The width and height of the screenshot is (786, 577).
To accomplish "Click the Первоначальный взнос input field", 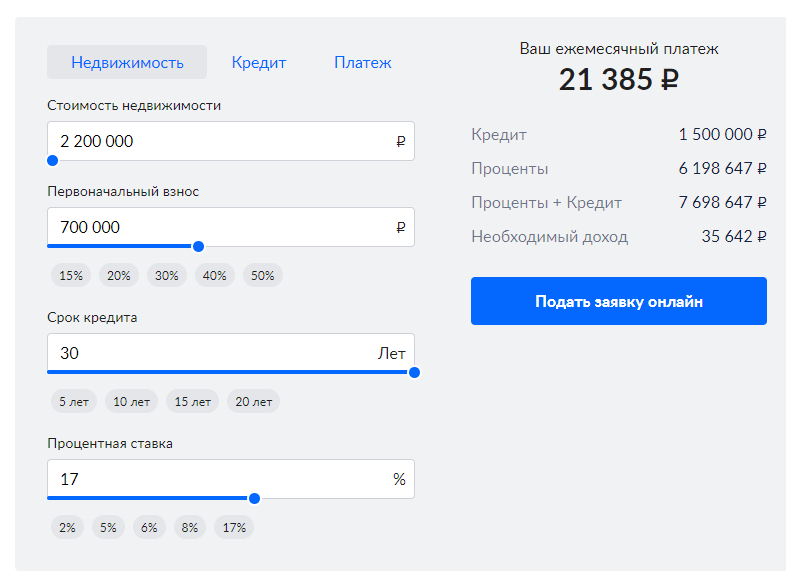I will tap(220, 227).
